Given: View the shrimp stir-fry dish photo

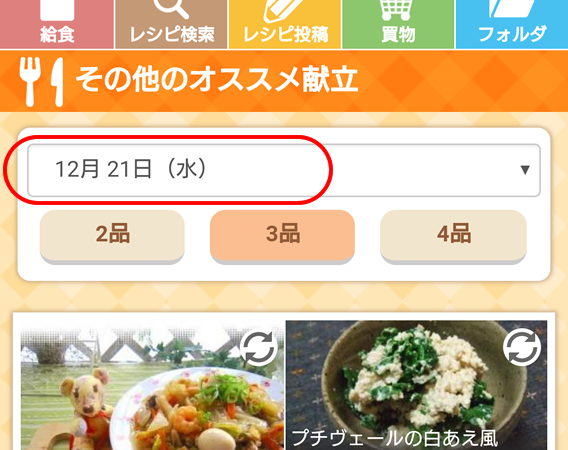Looking at the screenshot, I should click(x=152, y=389).
